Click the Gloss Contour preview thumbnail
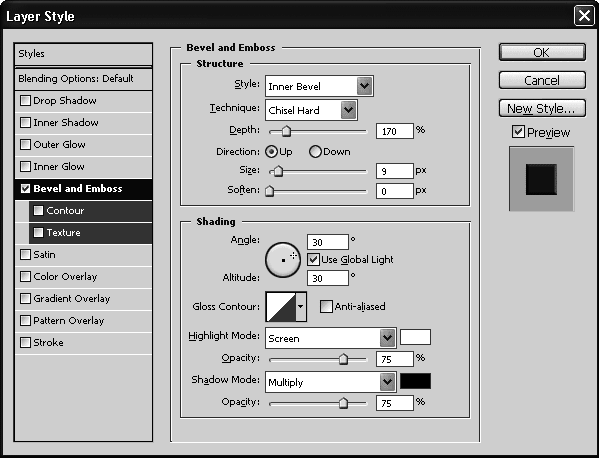 [281, 307]
